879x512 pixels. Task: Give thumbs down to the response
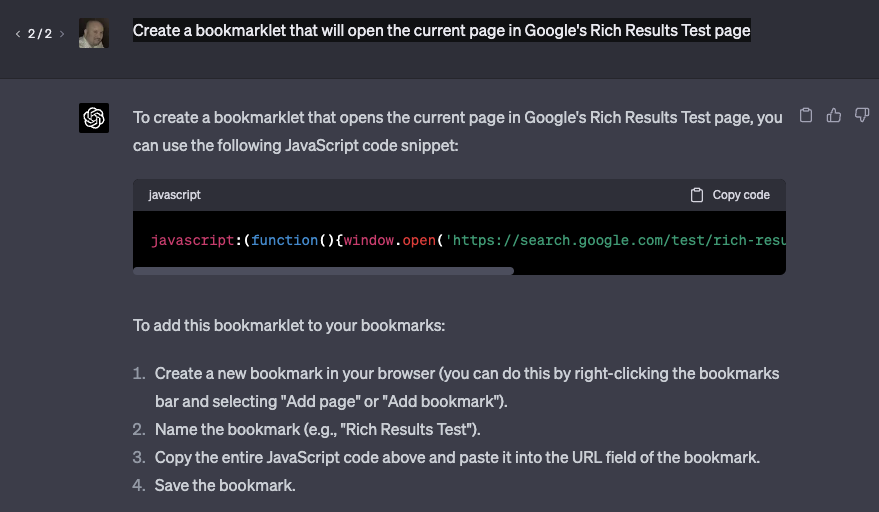click(x=862, y=115)
